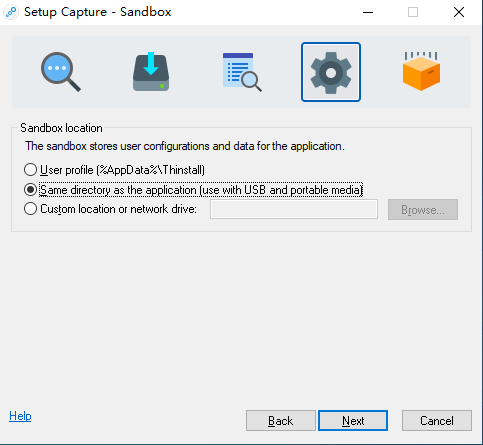The width and height of the screenshot is (483, 445).
Task: Select the orange package build icon
Action: tap(421, 71)
